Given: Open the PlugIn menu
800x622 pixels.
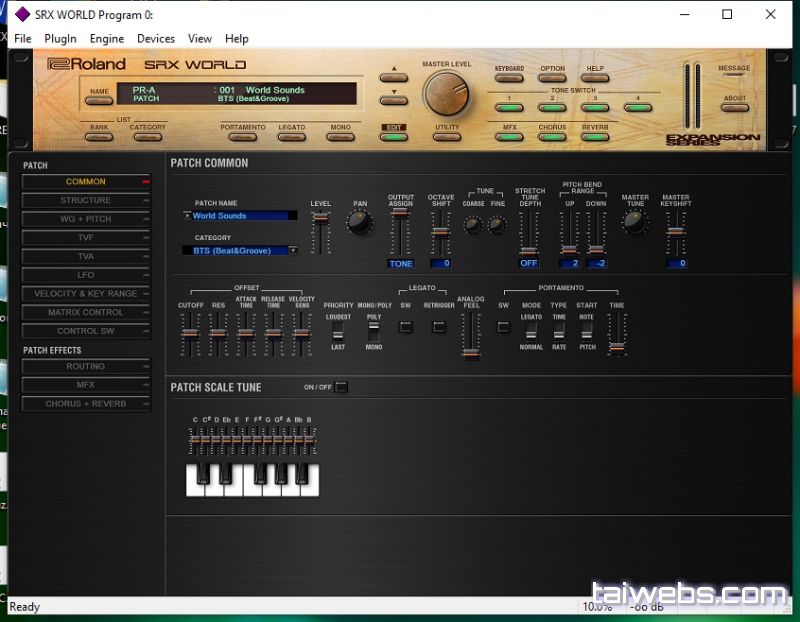Looking at the screenshot, I should (60, 39).
